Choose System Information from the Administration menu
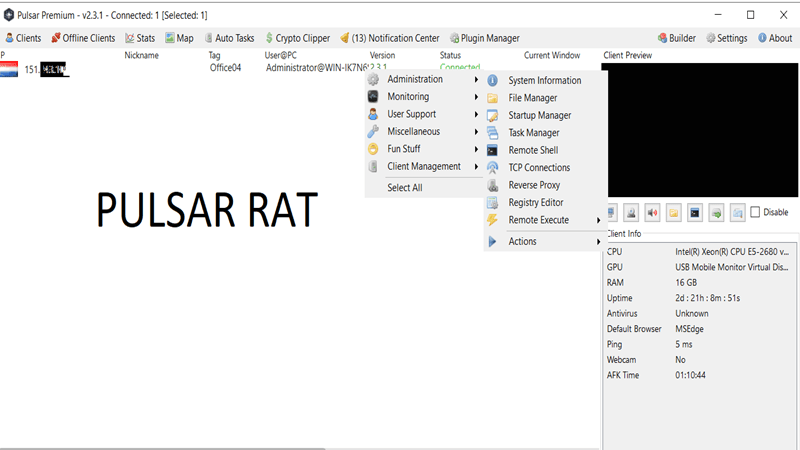This screenshot has height=450, width=800. pyautogui.click(x=544, y=80)
